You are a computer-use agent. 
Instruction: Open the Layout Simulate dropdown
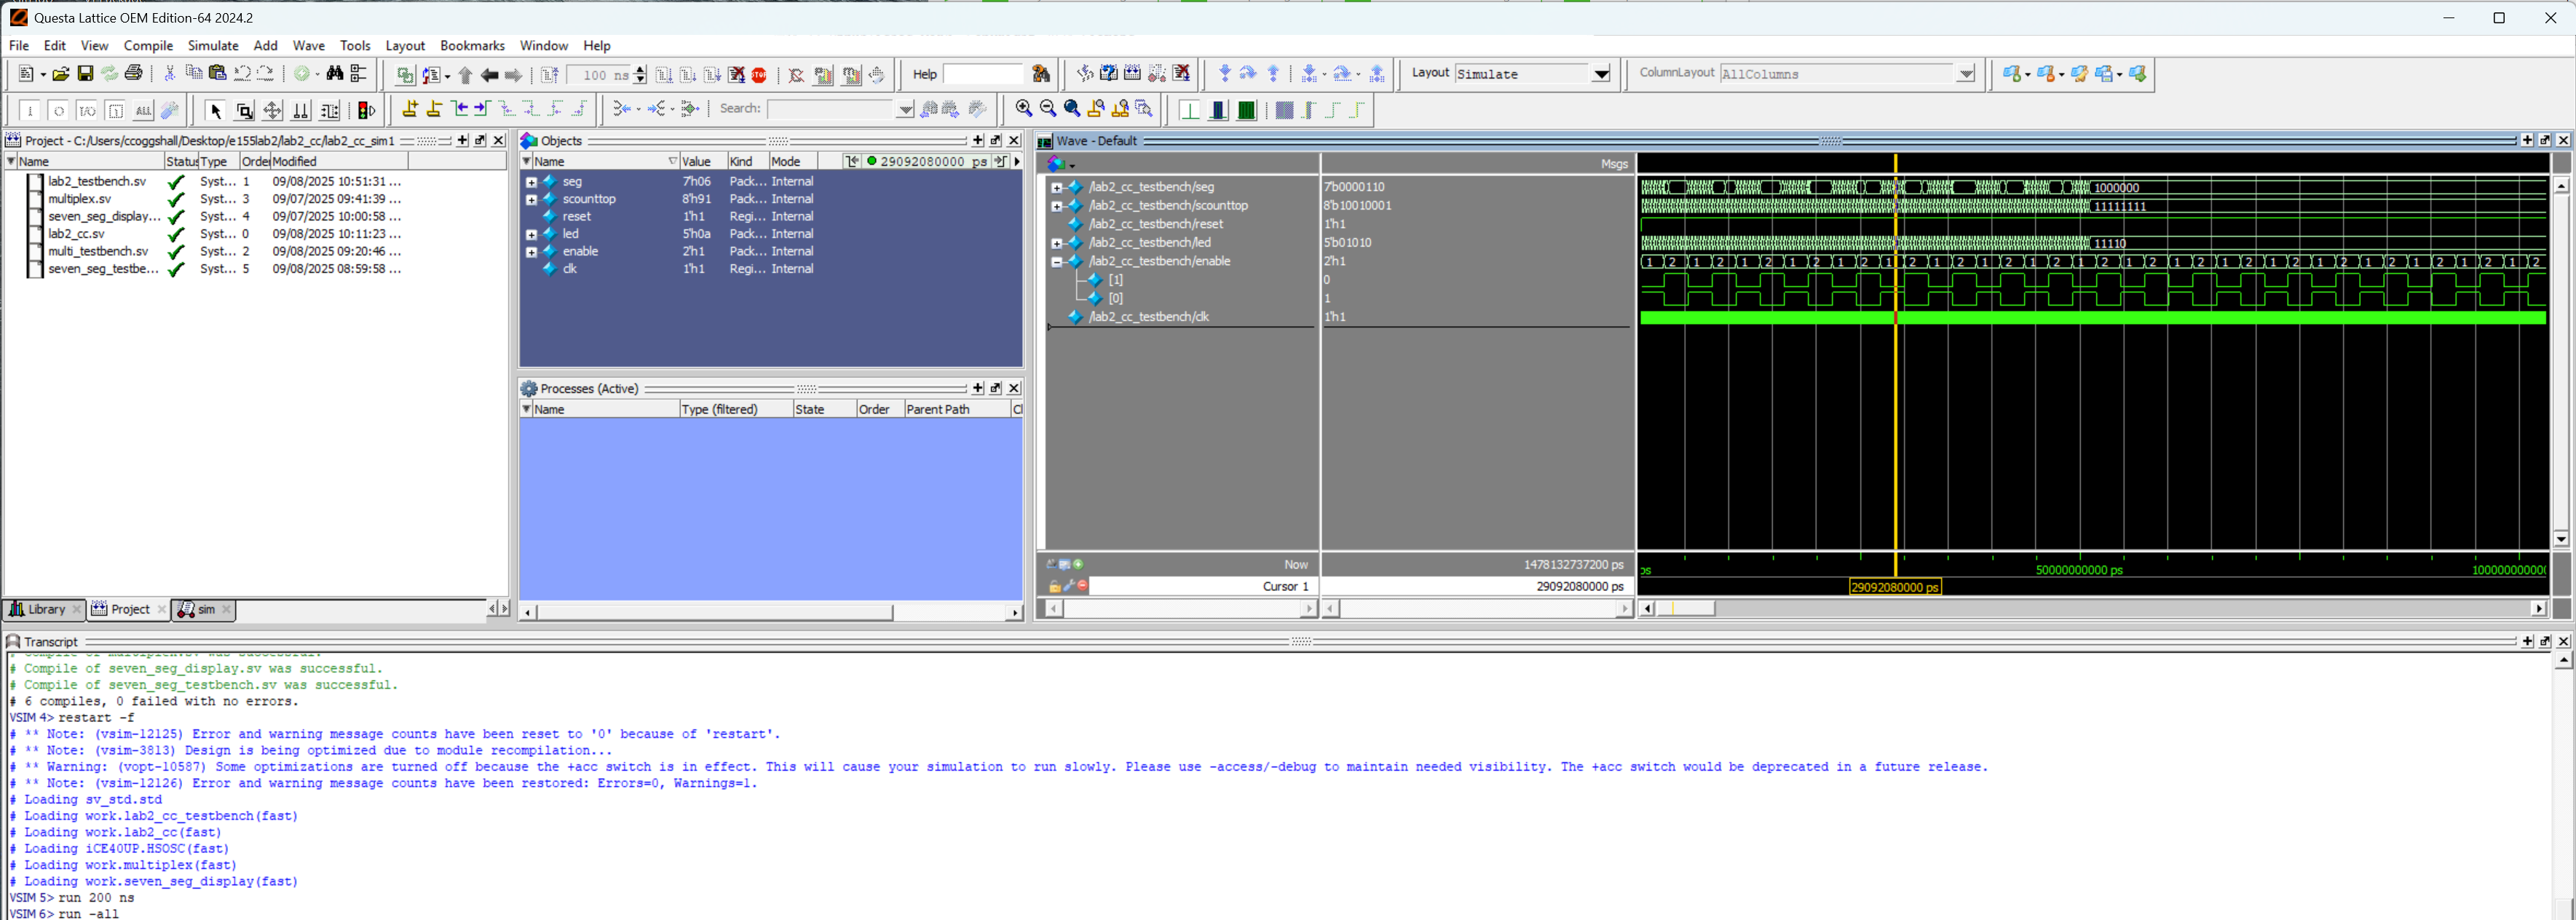click(1600, 74)
